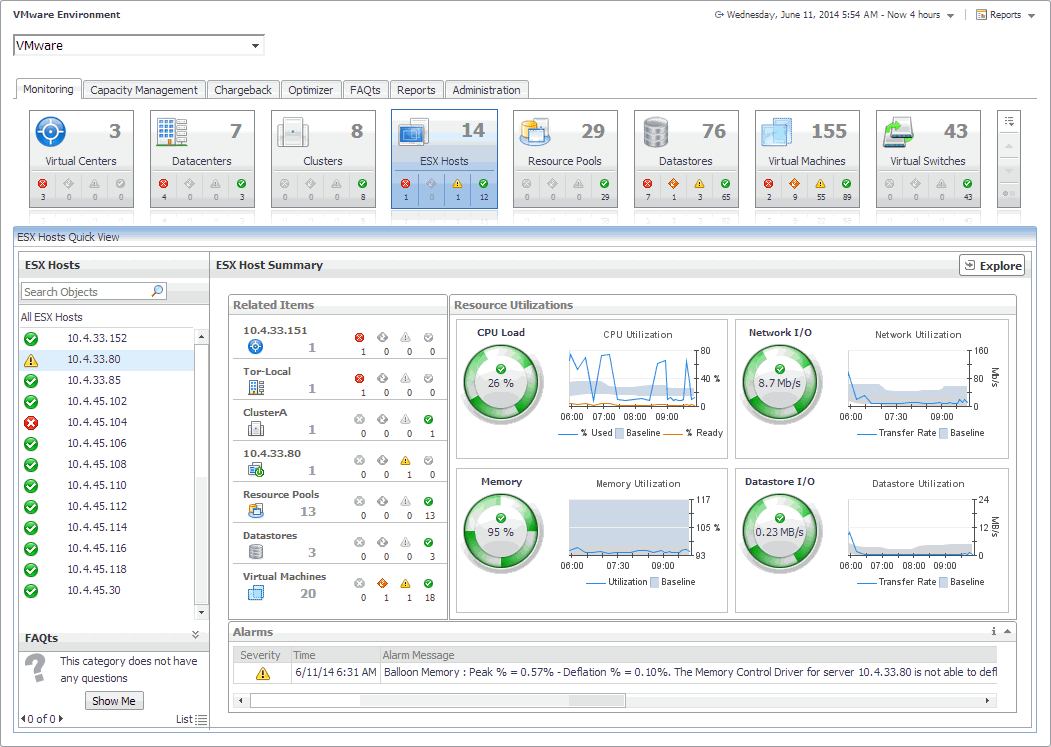Open the Chargeback tab
Viewport: 1051px width, 747px height.
coord(243,90)
